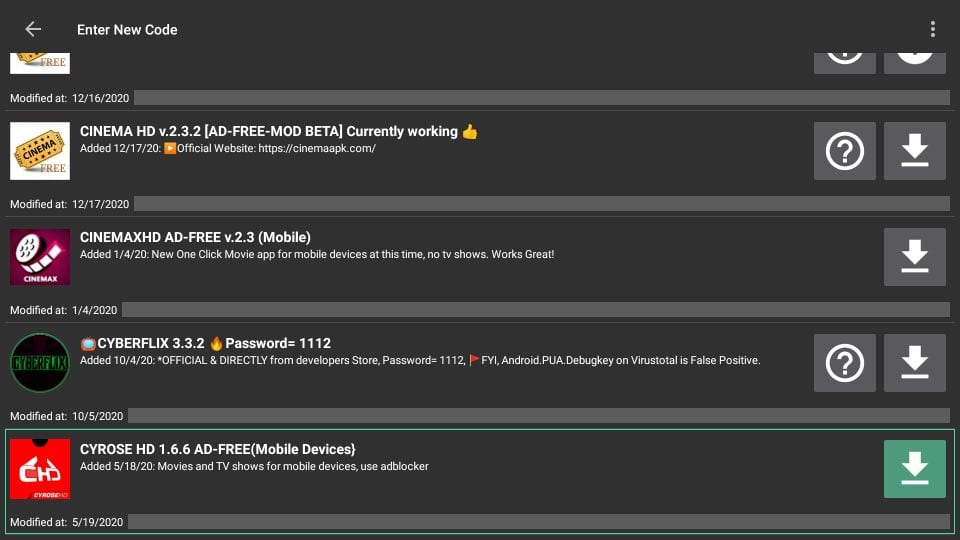Open help info for CINEMA HD v.2.3.2
The height and width of the screenshot is (540, 960).
coord(844,151)
